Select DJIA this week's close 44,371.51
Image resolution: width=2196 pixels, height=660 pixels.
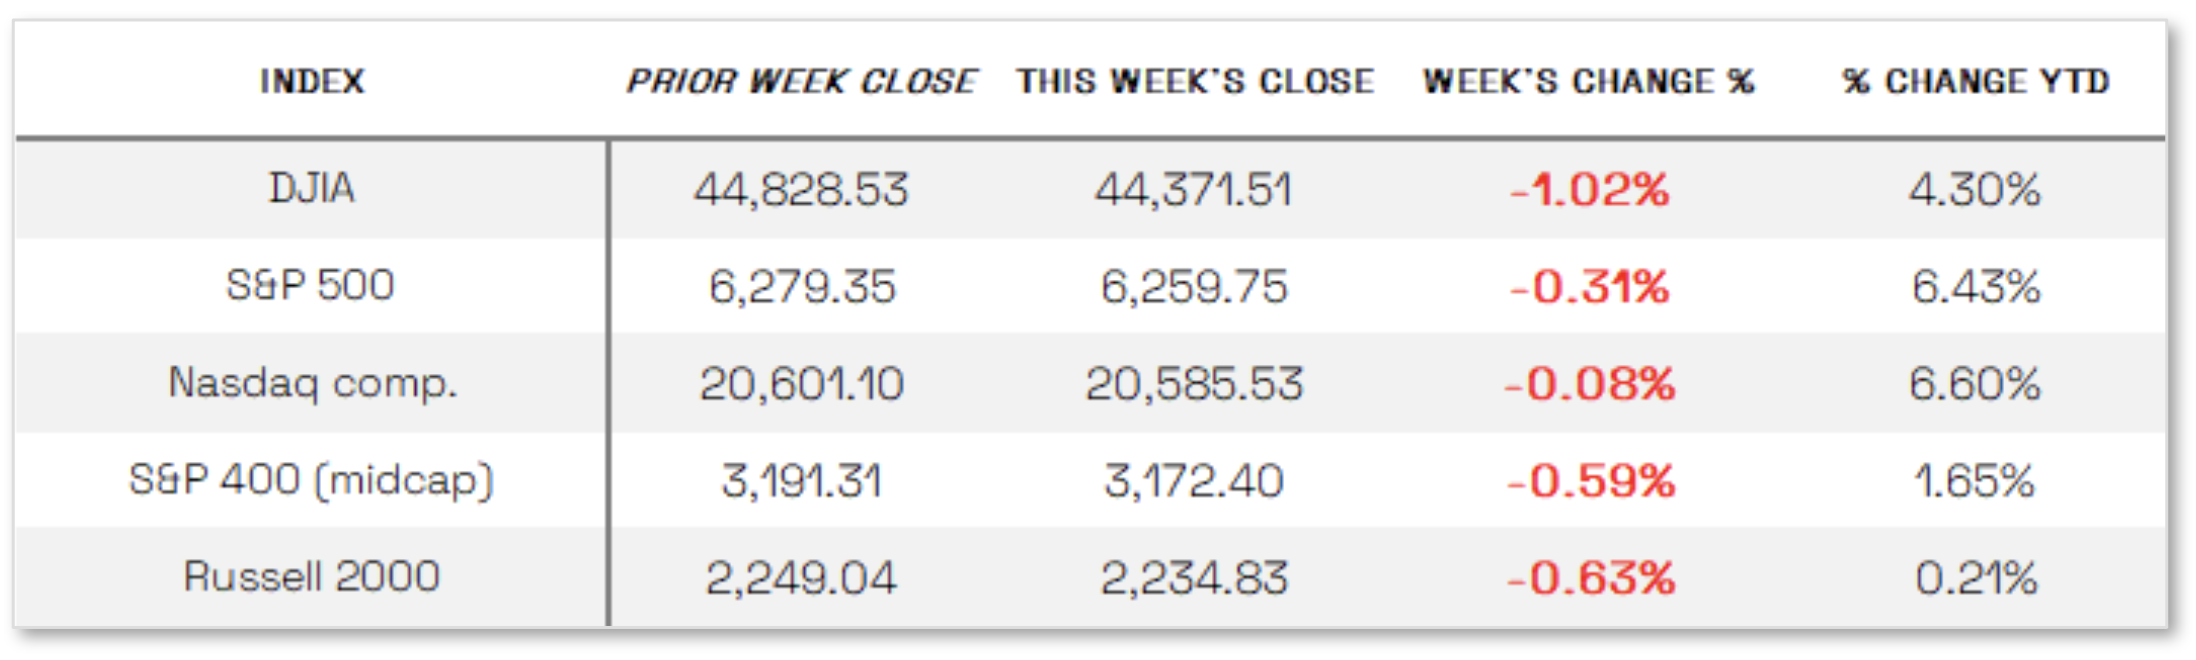1194,190
